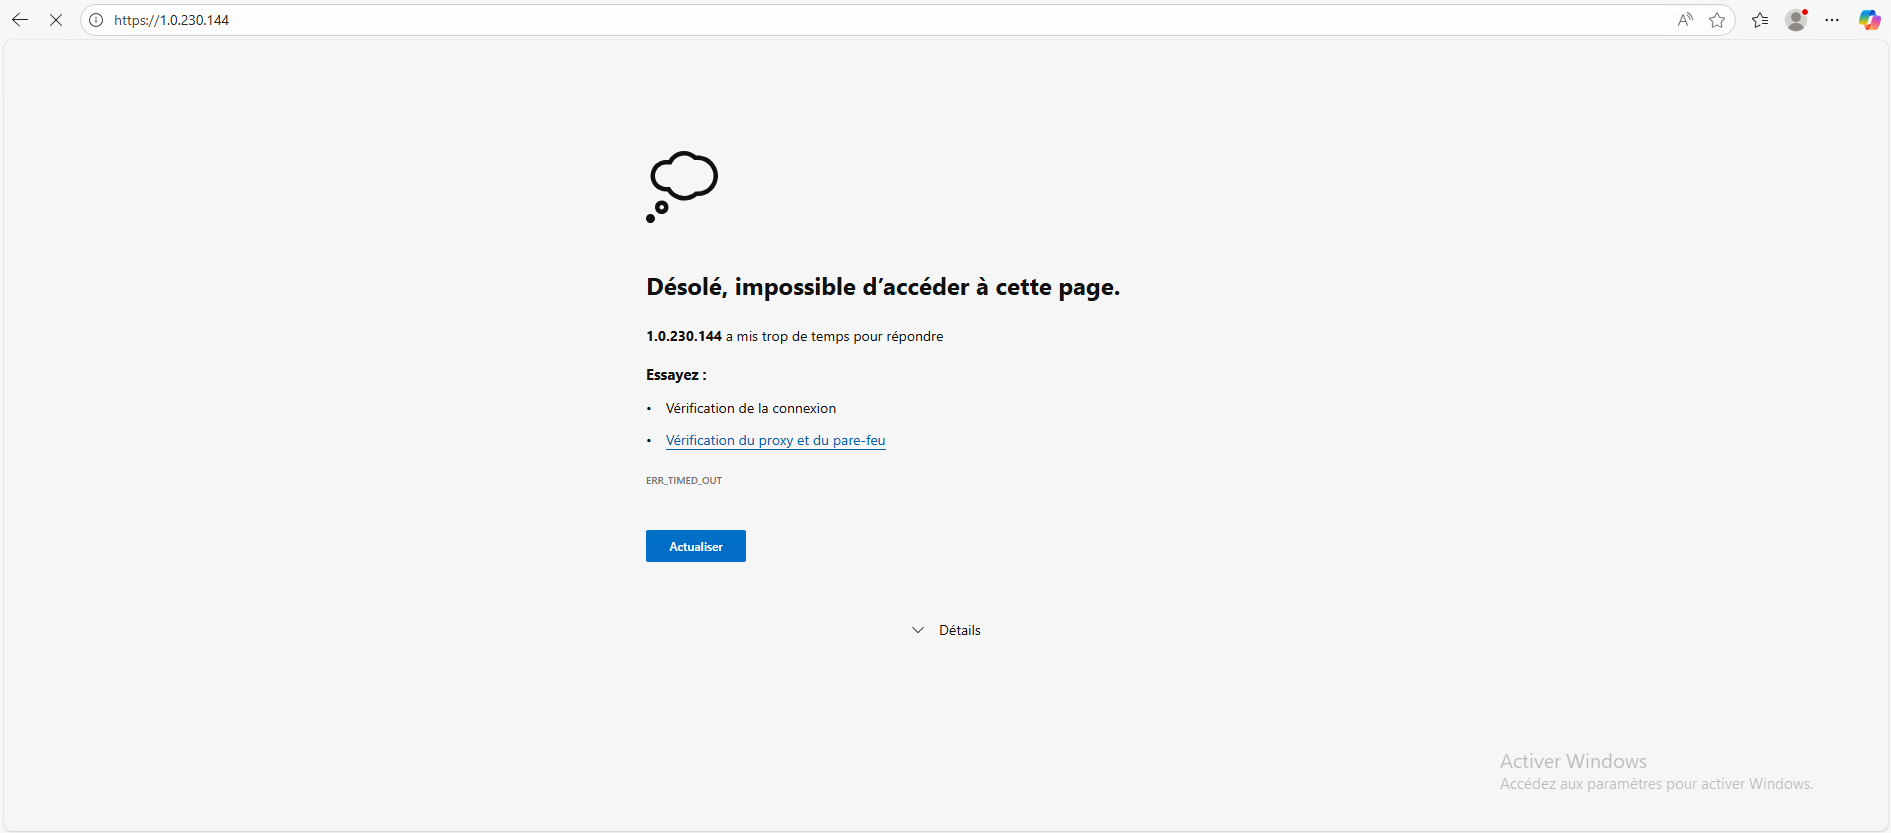1891x833 pixels.
Task: Open the 'Vérification du proxy et du pare-feu' link
Action: [x=775, y=440]
